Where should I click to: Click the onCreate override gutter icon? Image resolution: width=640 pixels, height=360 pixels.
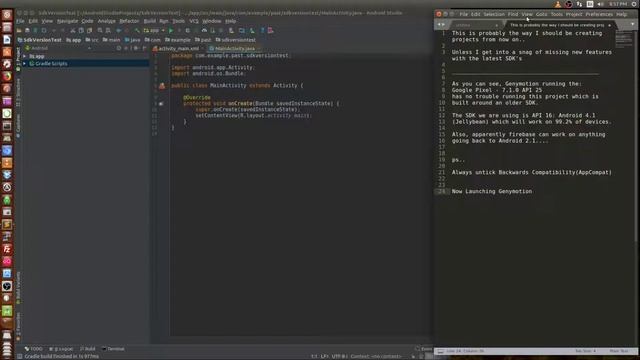[161, 104]
